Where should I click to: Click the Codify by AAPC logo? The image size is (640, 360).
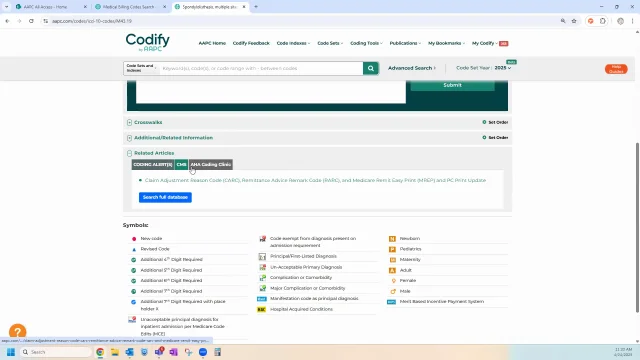tap(147, 42)
